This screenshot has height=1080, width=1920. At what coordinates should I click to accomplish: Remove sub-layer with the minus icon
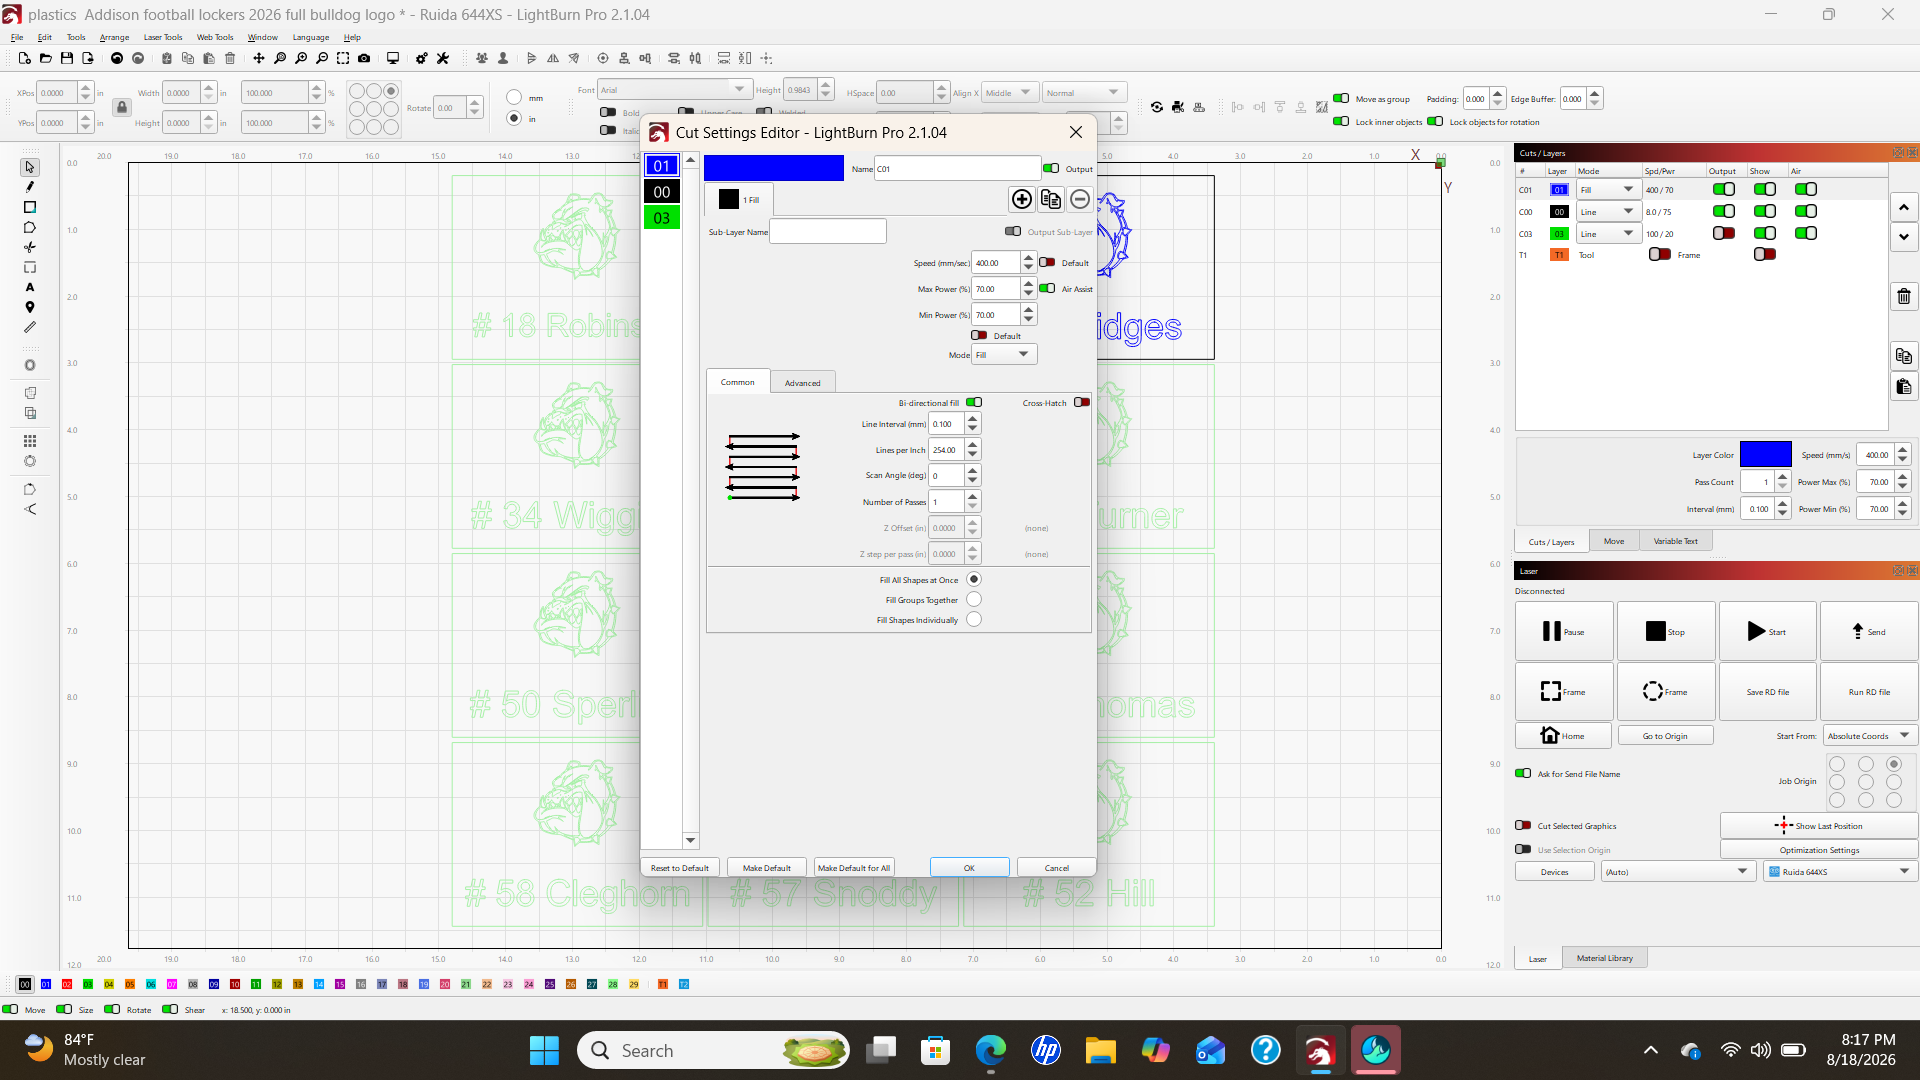pyautogui.click(x=1080, y=199)
